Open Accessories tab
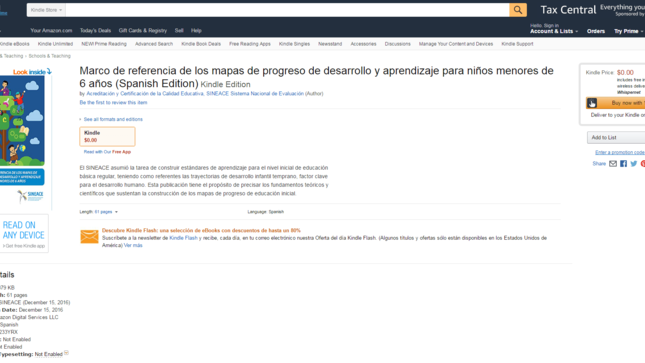The width and height of the screenshot is (645, 363). coord(363,44)
